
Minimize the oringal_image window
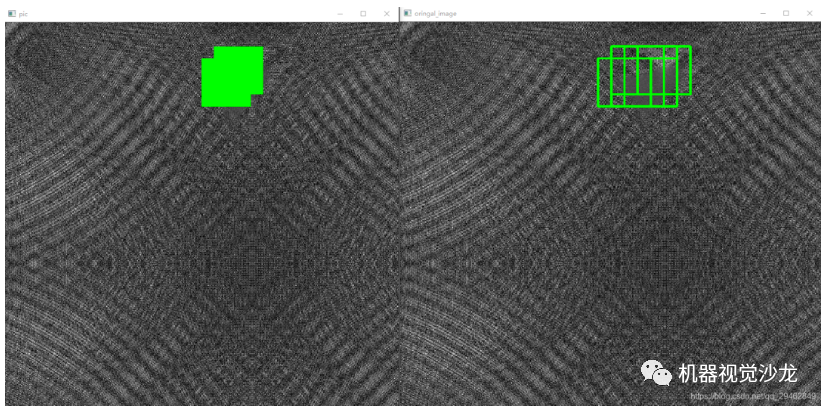click(763, 14)
